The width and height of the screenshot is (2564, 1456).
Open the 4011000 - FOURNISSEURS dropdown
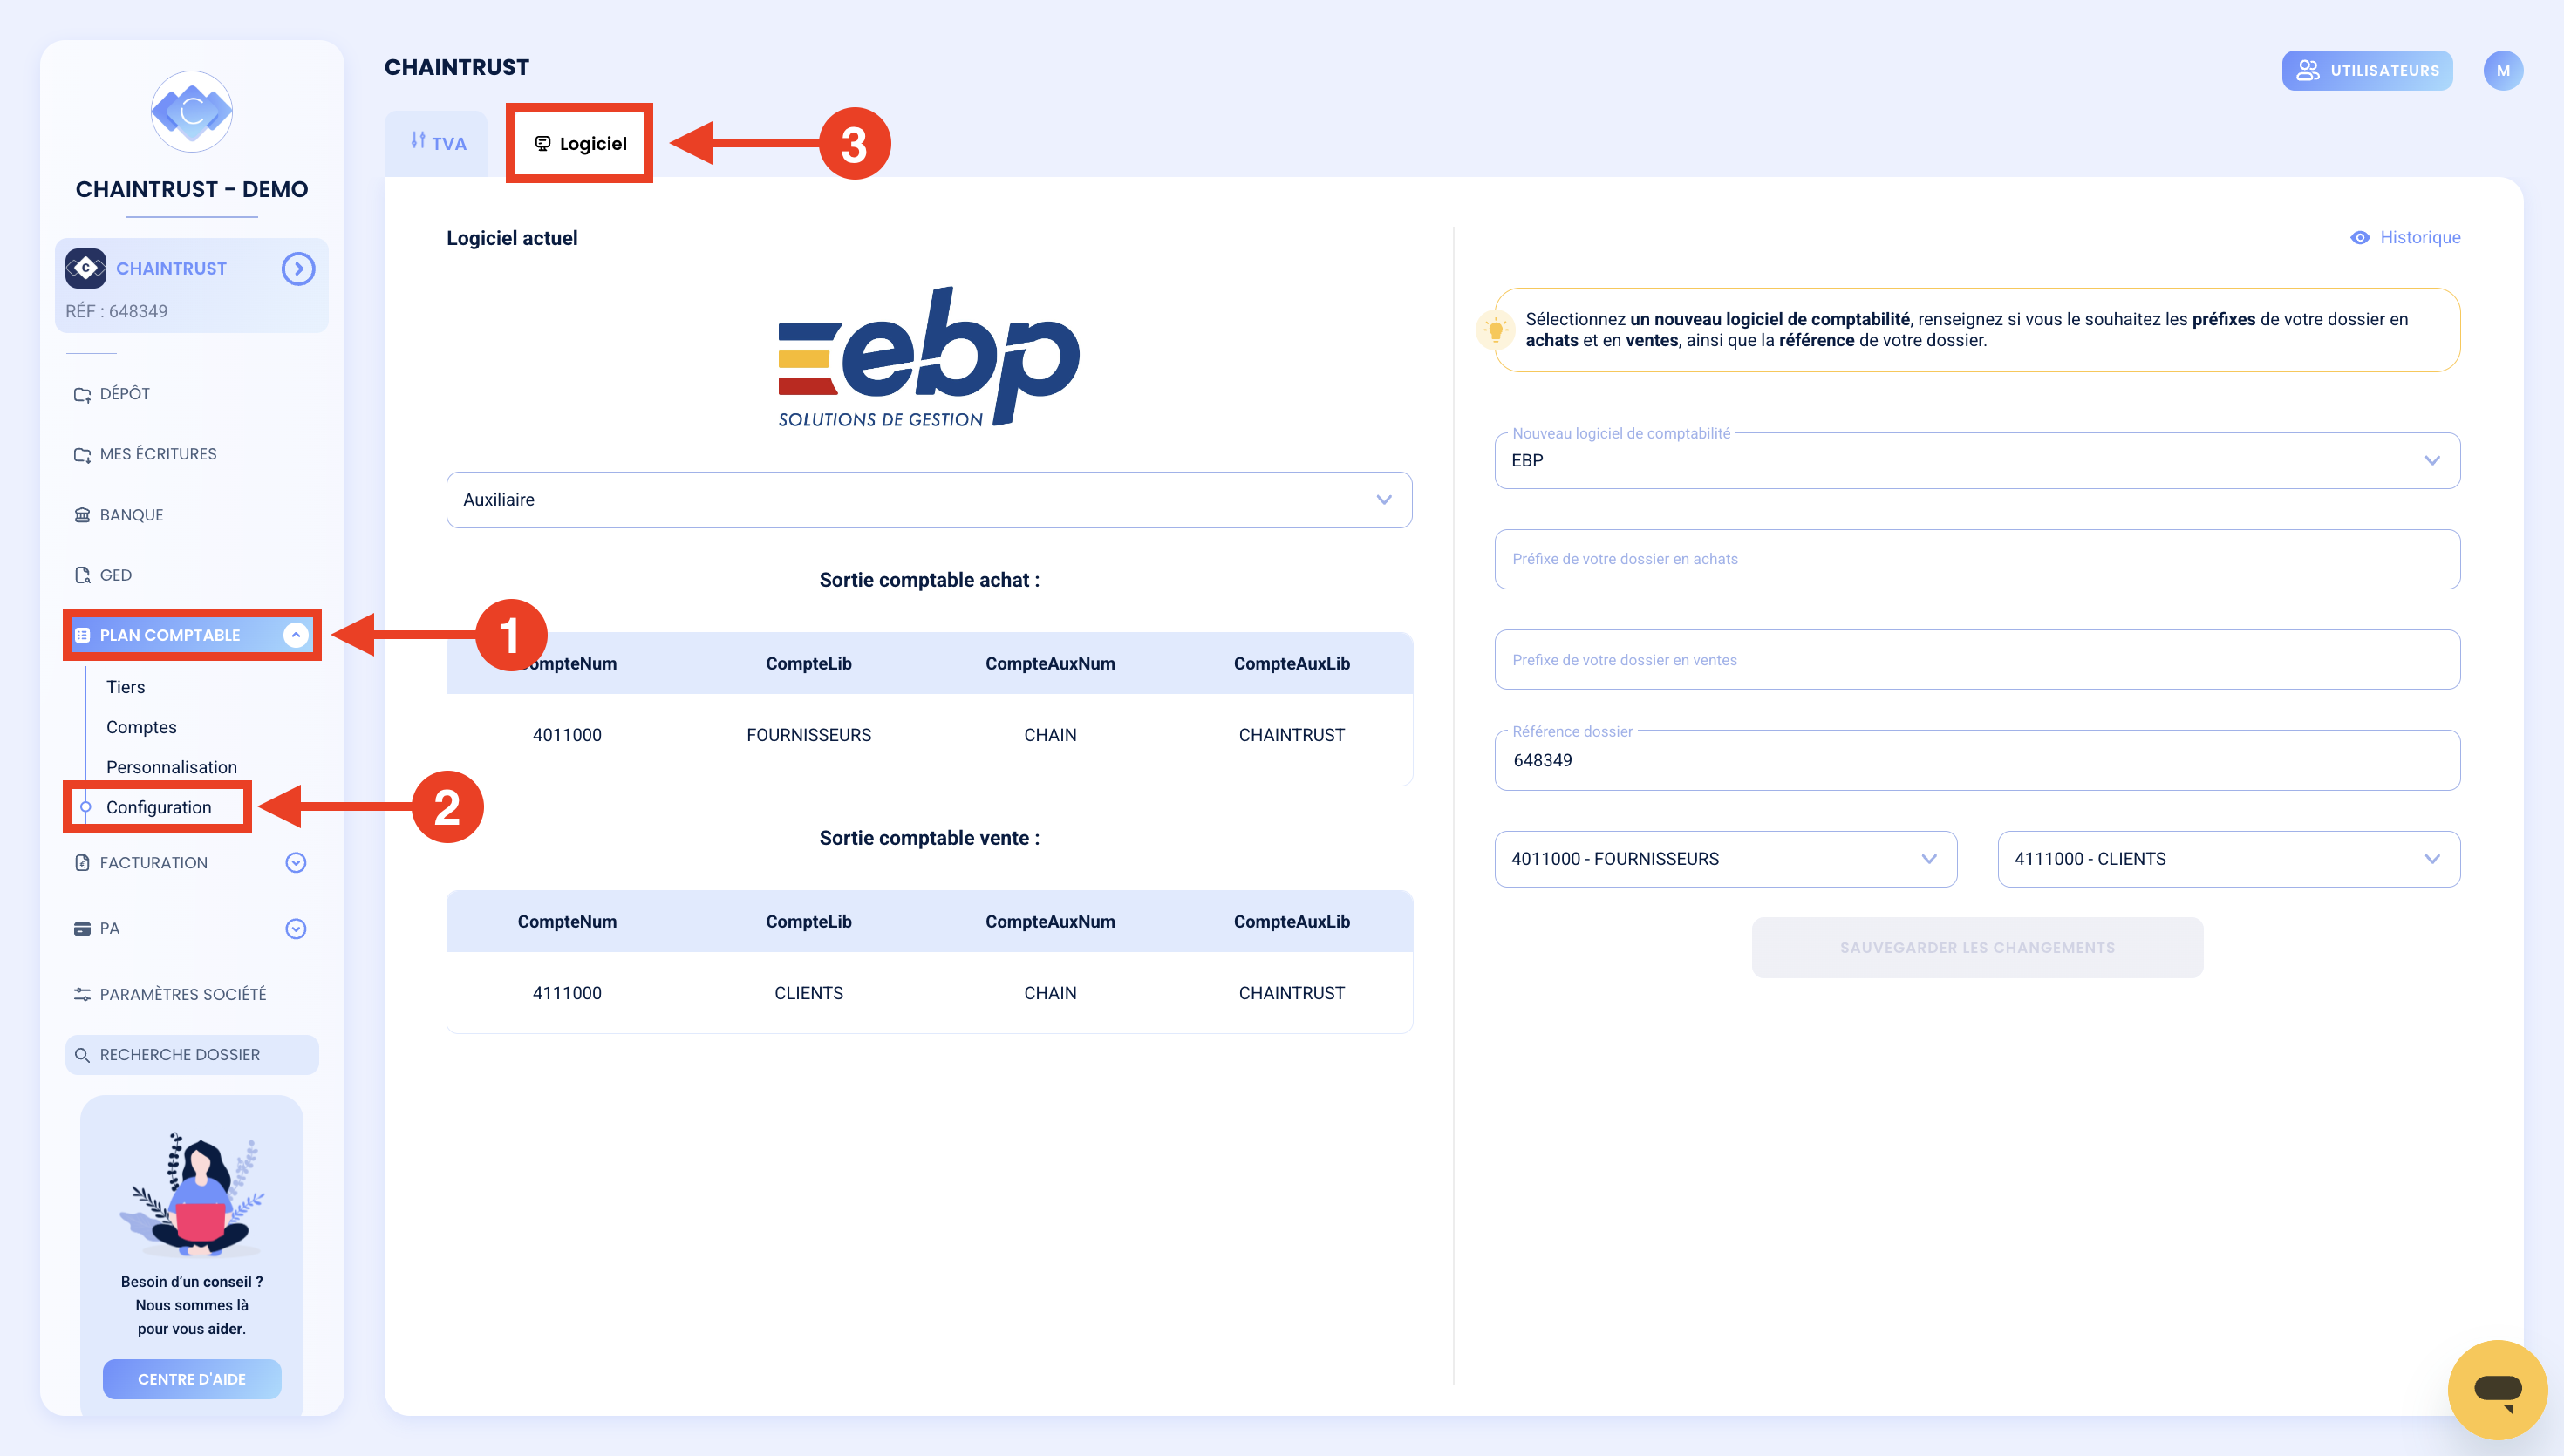tap(1726, 859)
